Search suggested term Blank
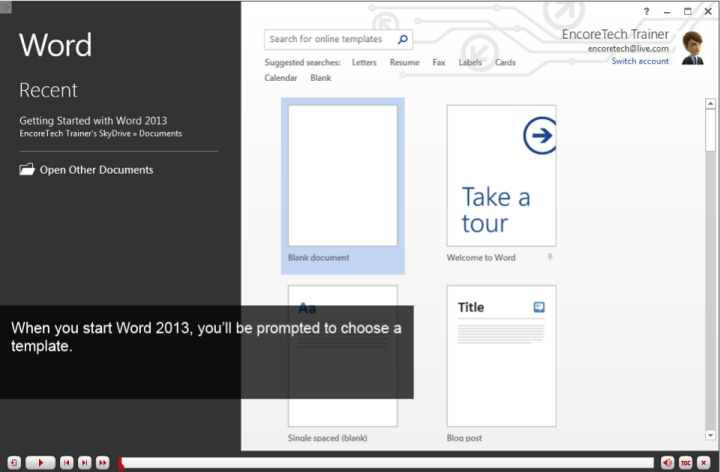 coord(321,78)
